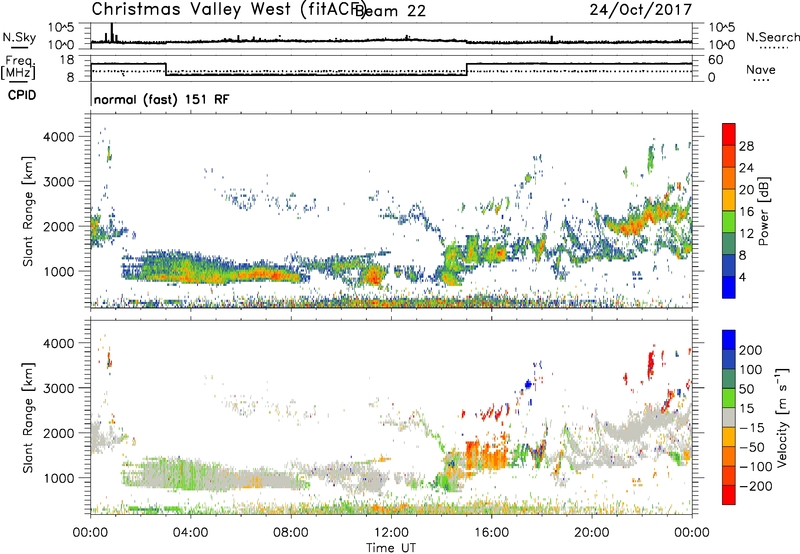
Task: Click the 'N.Sky' legend label
Action: pyautogui.click(x=19, y=37)
